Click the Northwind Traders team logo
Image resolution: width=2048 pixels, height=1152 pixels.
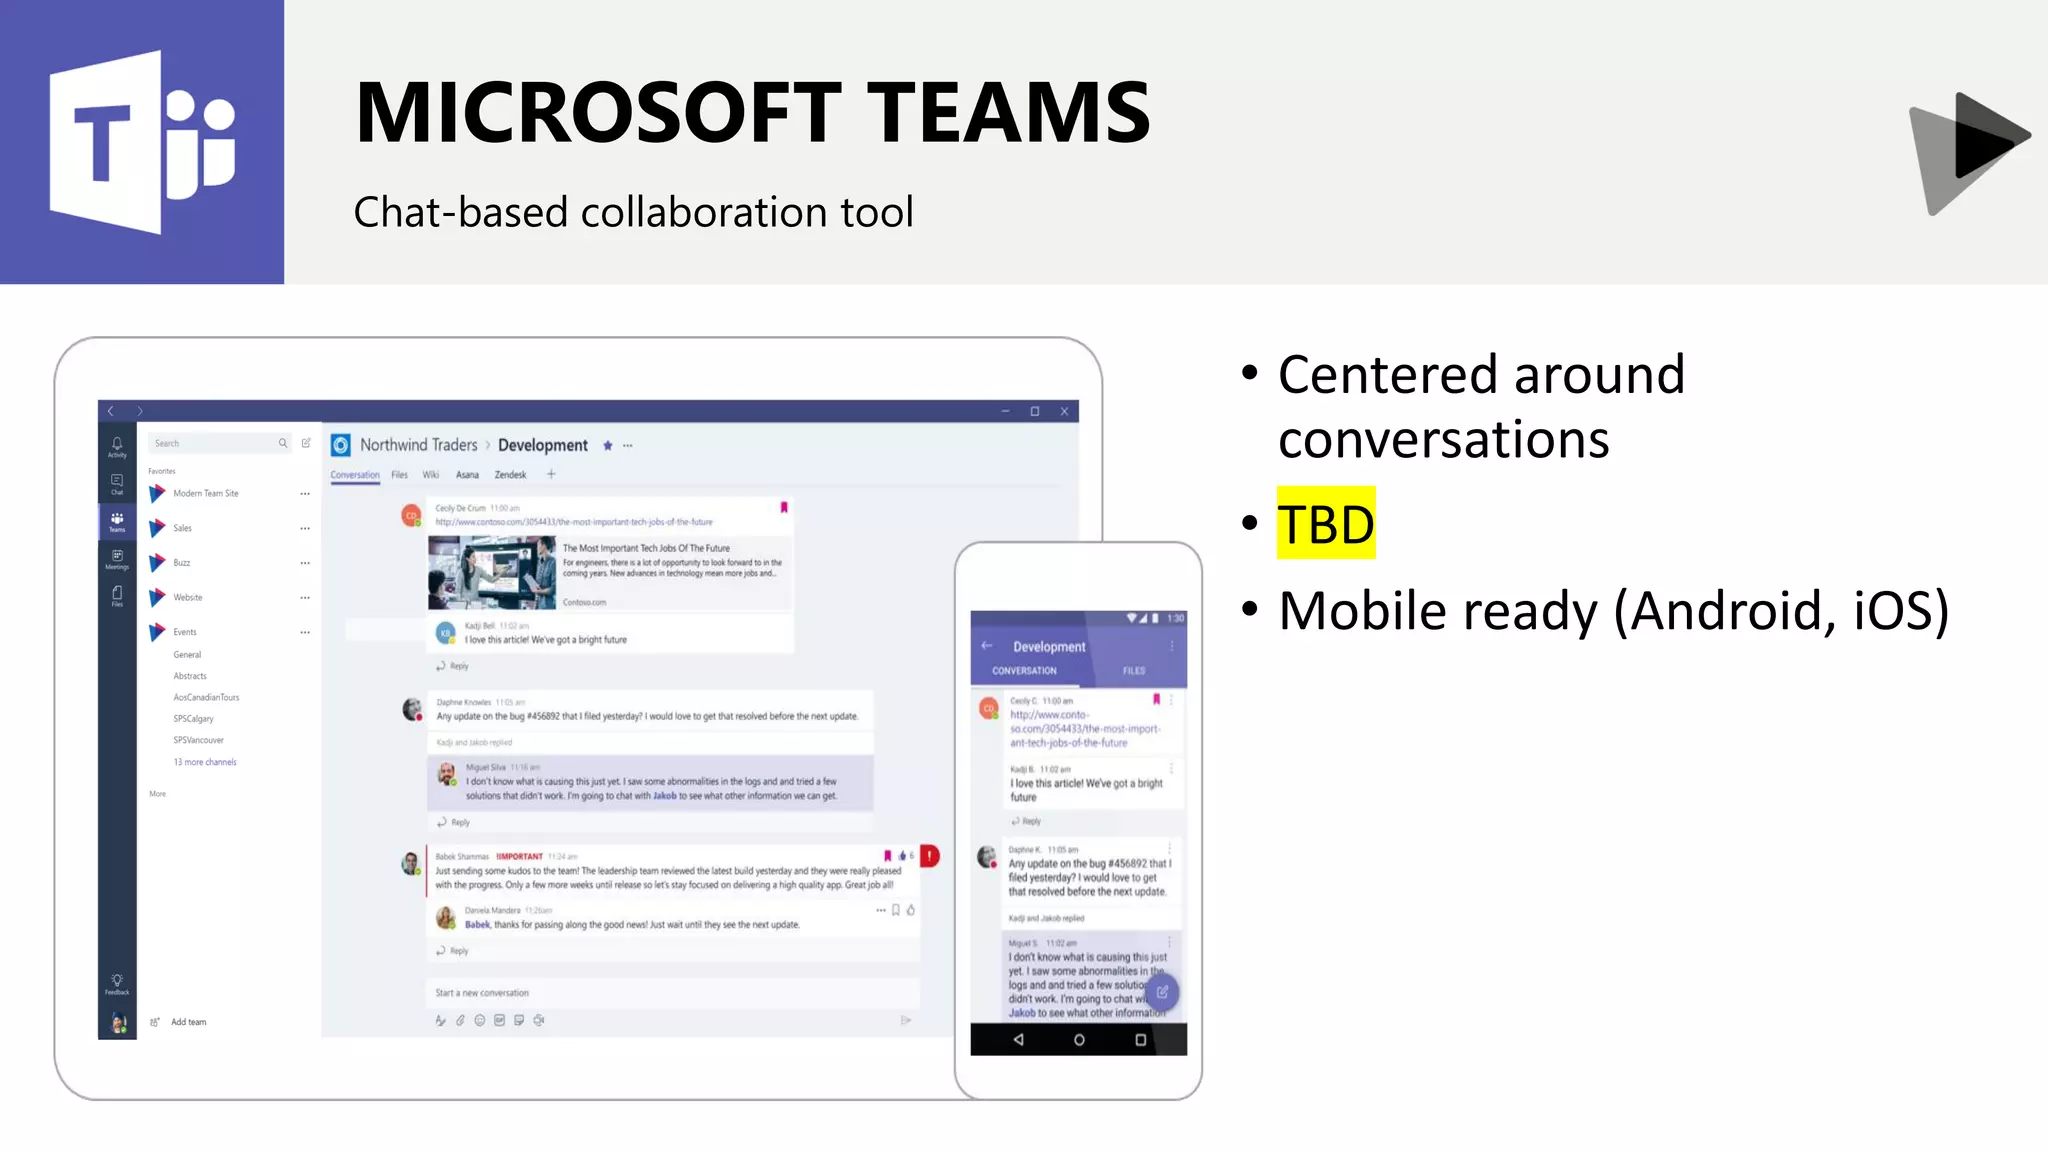[341, 445]
